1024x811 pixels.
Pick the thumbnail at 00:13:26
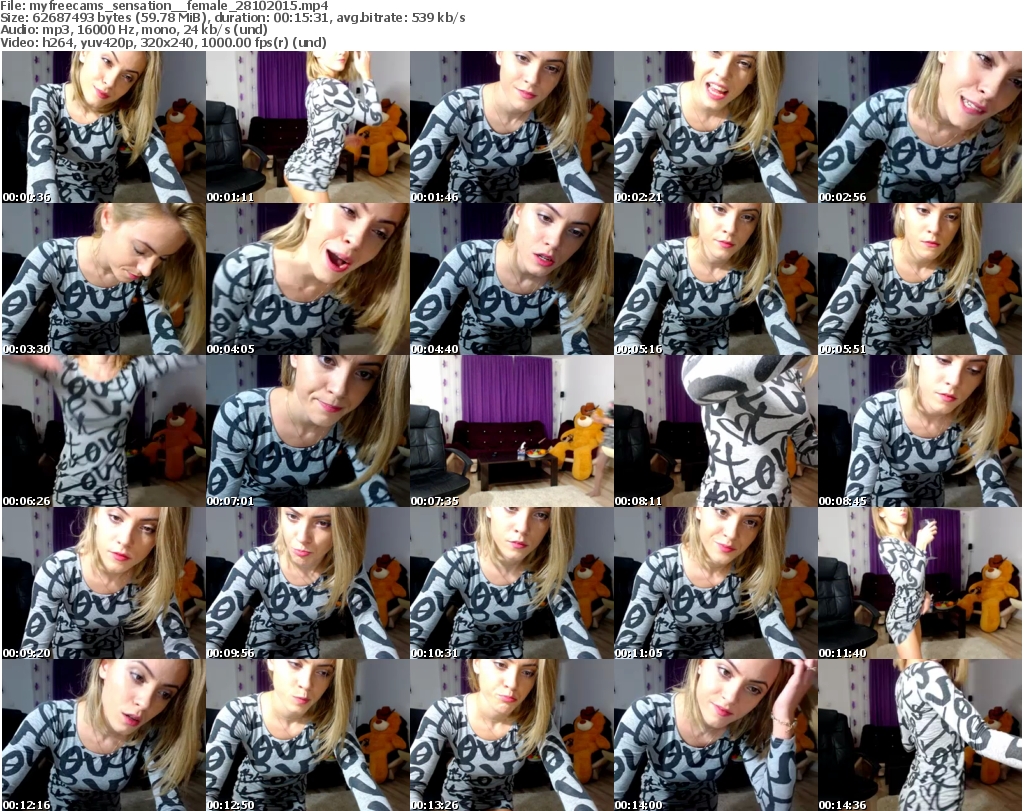click(511, 735)
